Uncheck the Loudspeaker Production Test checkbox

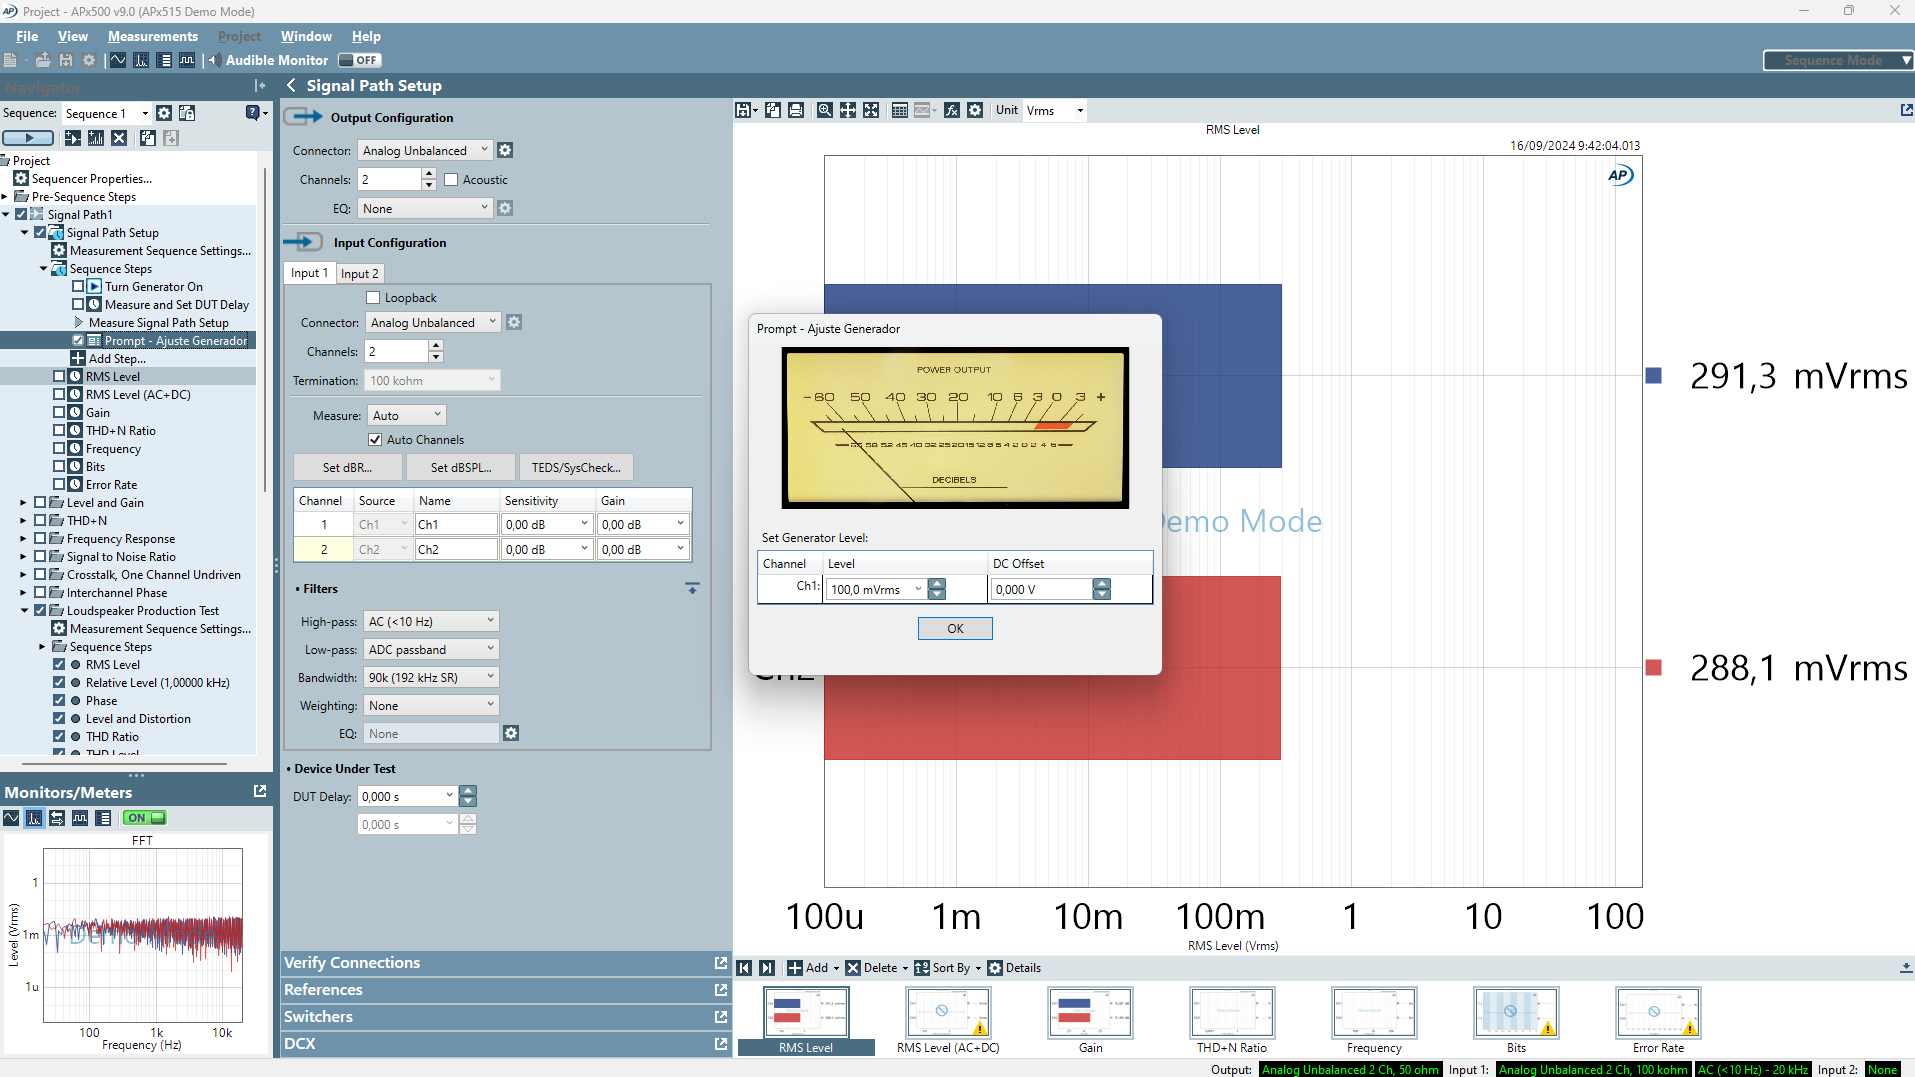point(40,611)
